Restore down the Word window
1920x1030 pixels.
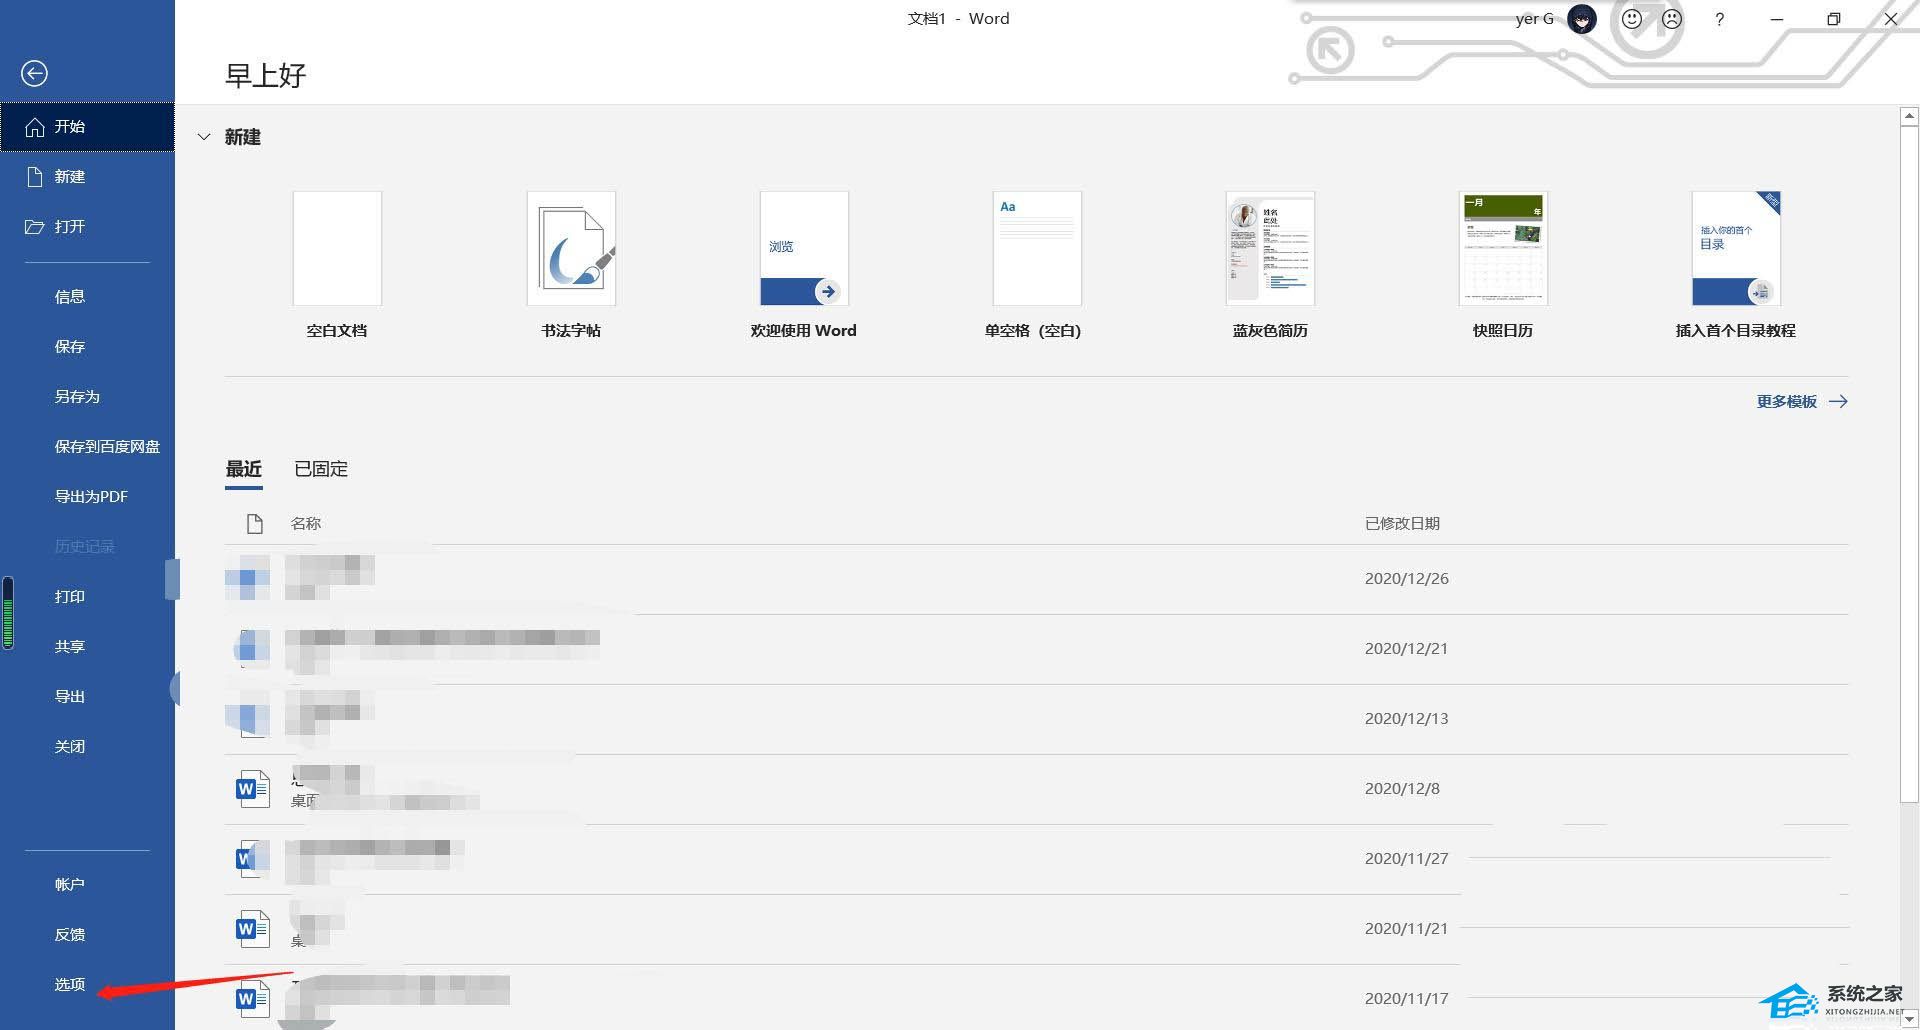point(1833,19)
